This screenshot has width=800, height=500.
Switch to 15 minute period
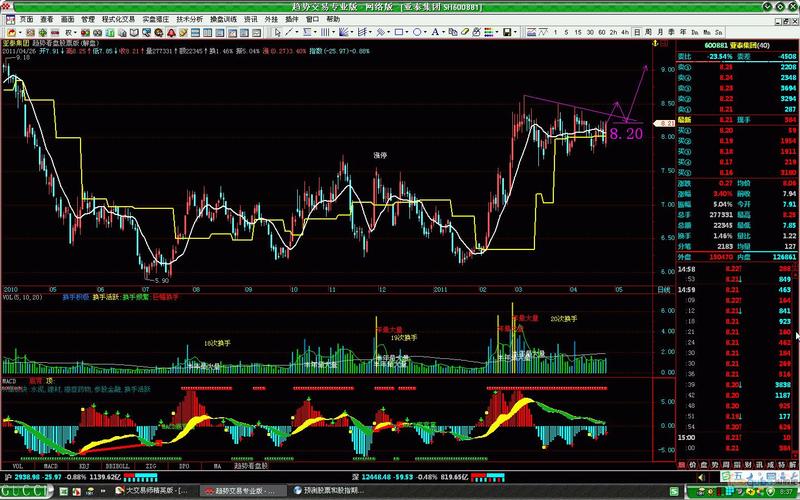pyautogui.click(x=578, y=32)
